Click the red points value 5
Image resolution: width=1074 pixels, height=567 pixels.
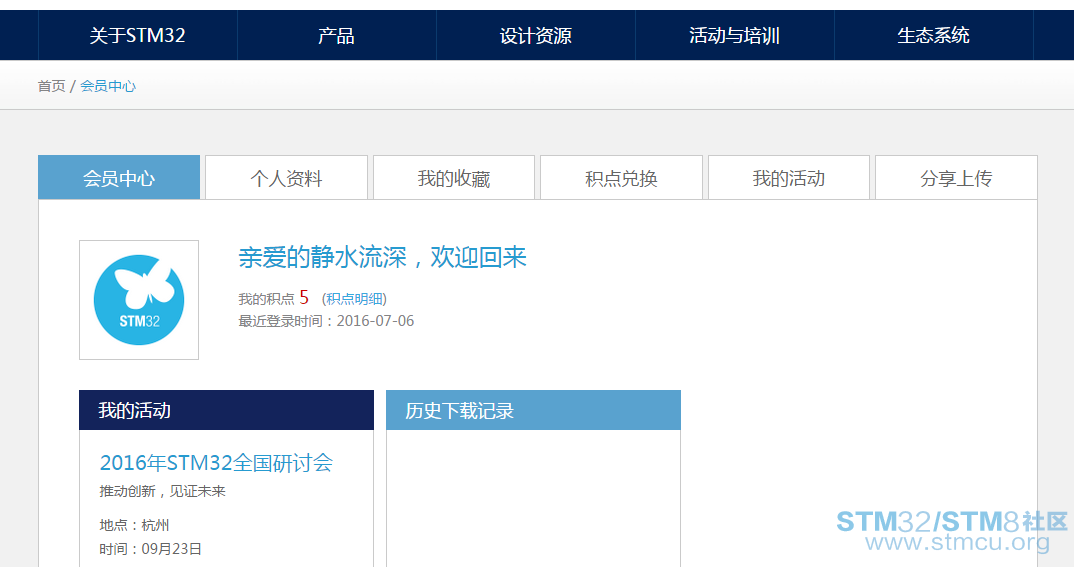pos(304,298)
